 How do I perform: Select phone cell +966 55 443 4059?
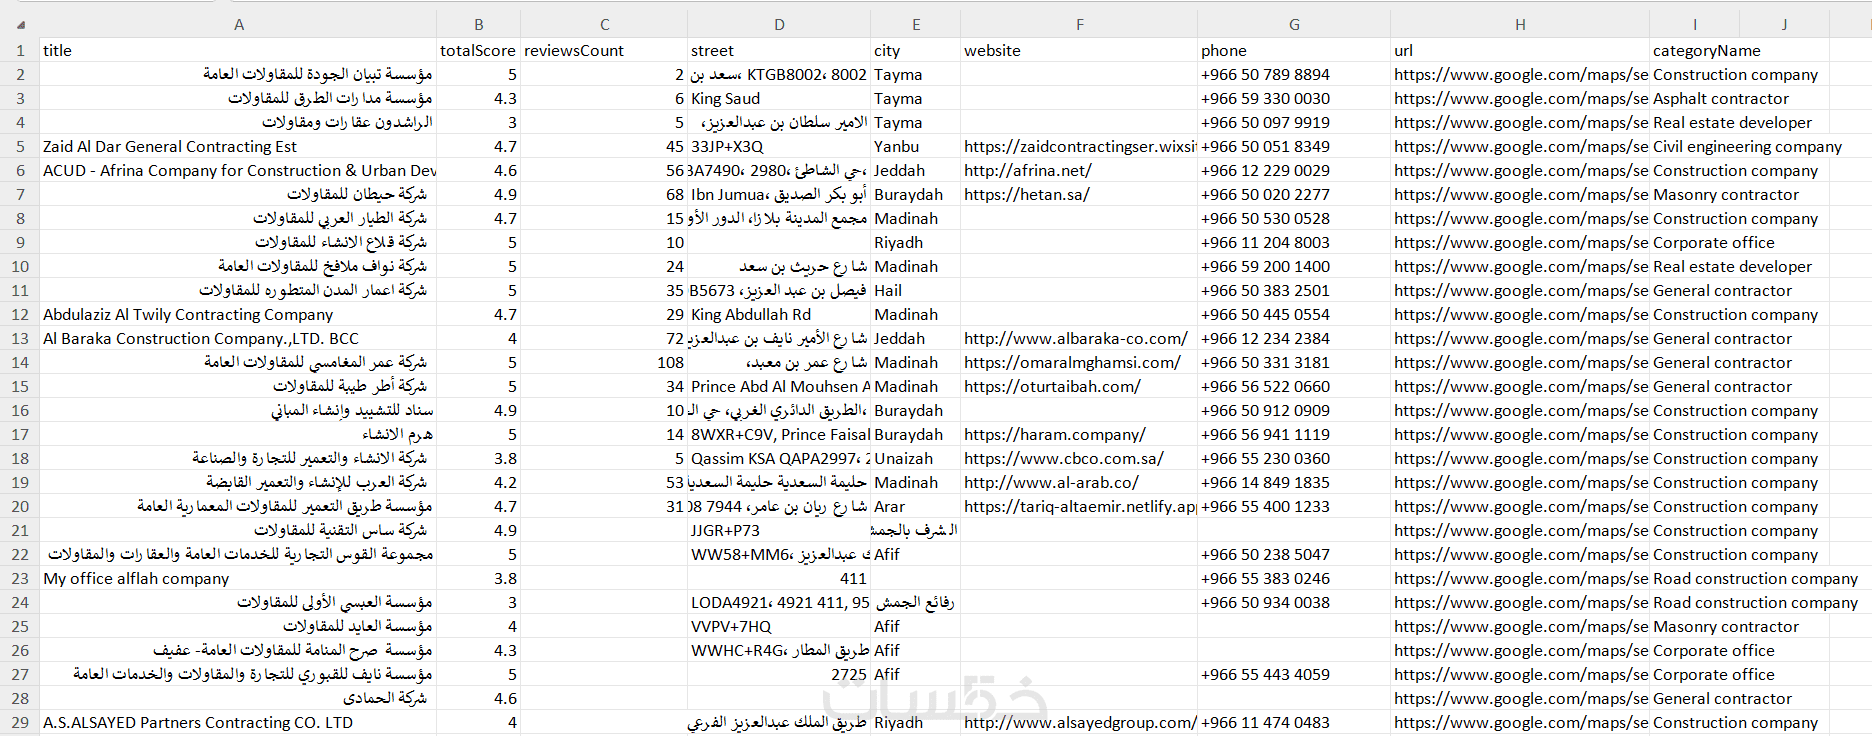[x=1294, y=674]
